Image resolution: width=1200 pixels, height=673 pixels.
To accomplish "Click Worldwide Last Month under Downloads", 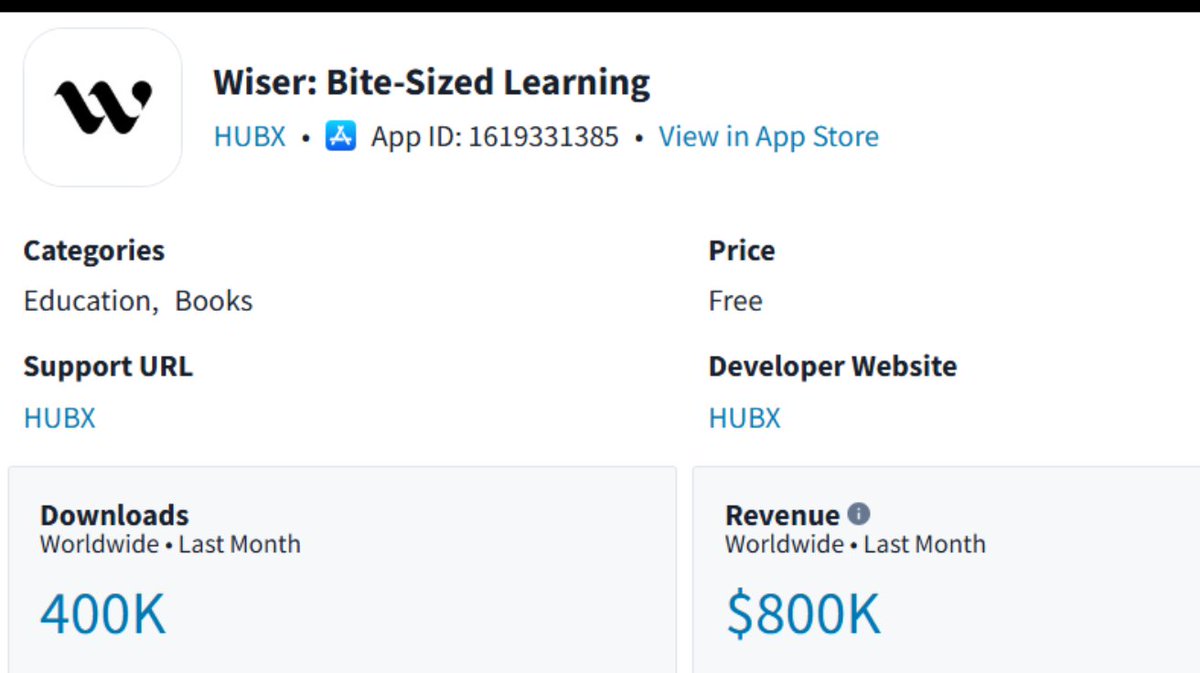I will [170, 544].
